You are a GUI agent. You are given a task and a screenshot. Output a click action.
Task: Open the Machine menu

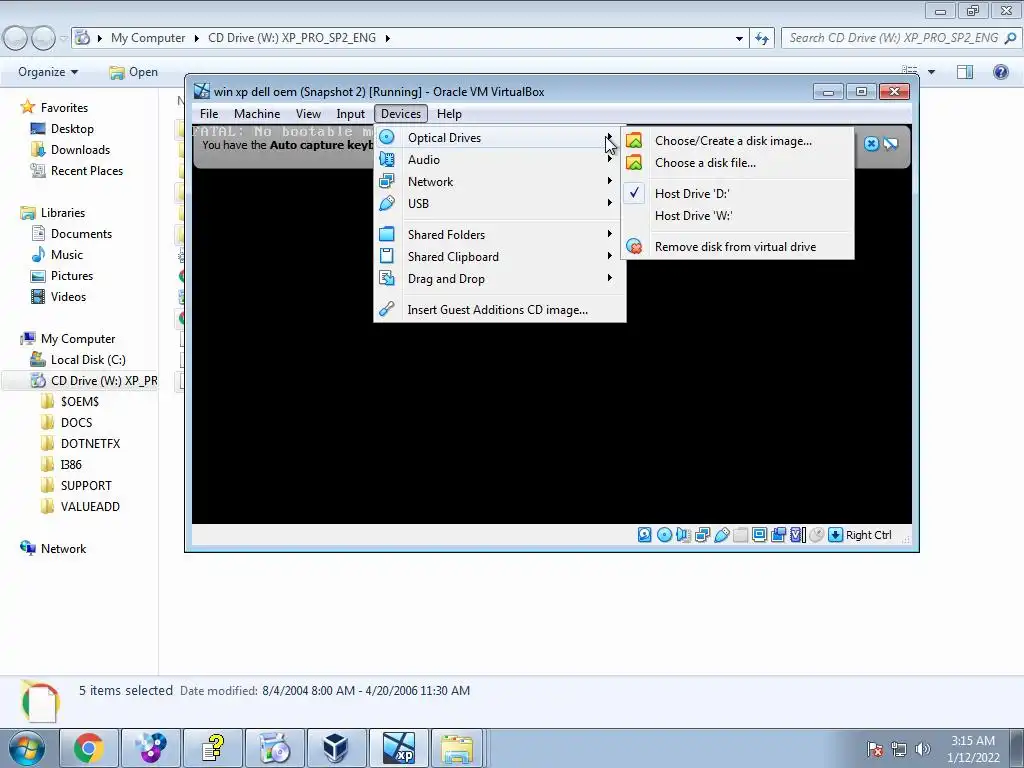[257, 114]
